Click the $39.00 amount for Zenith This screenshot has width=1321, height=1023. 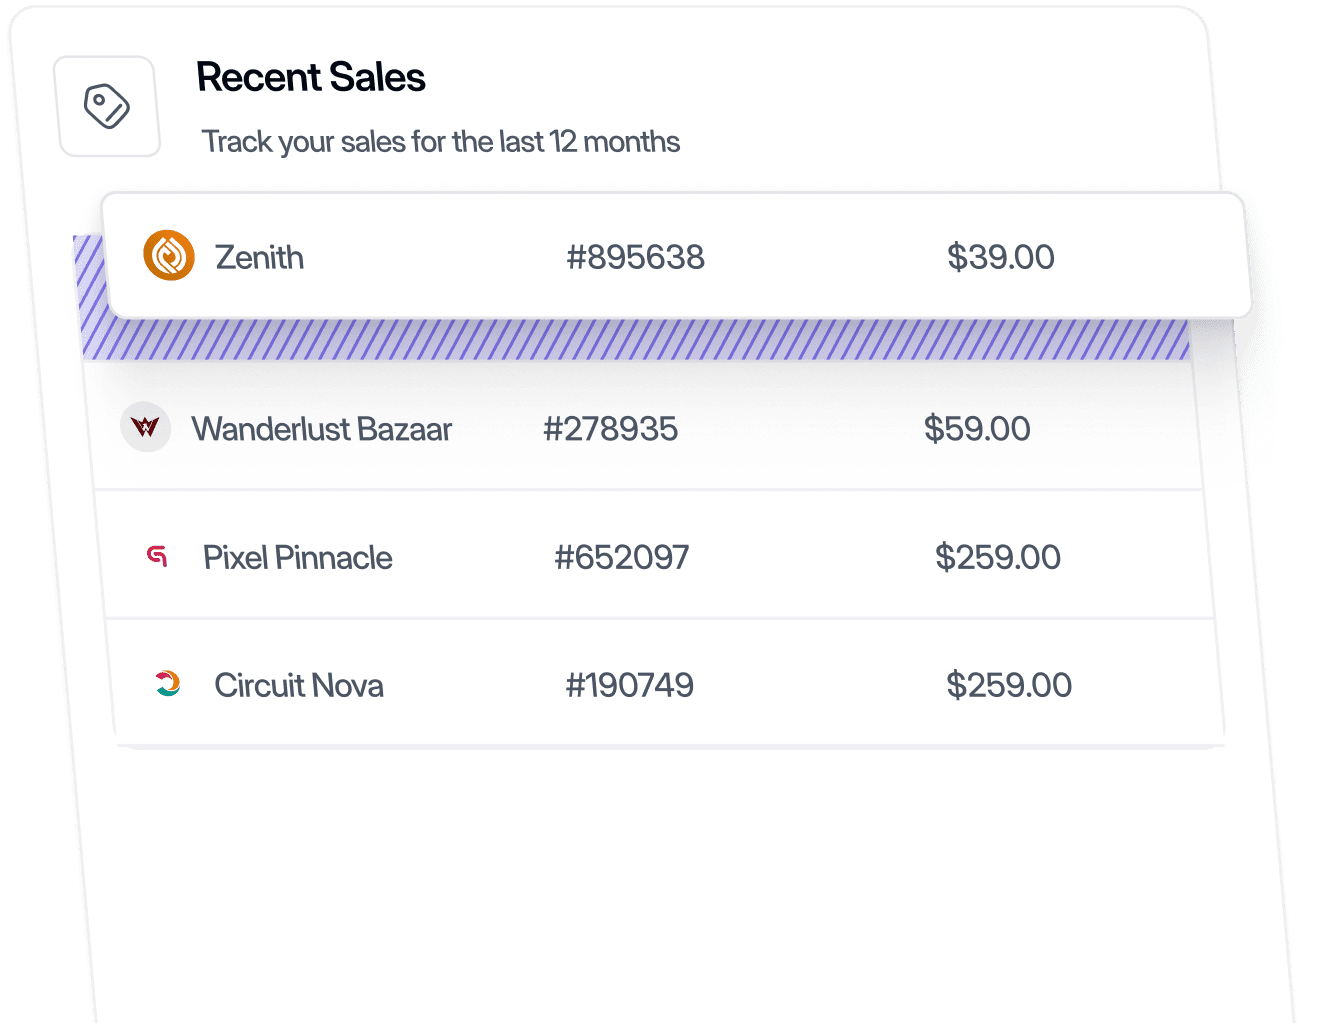1000,257
